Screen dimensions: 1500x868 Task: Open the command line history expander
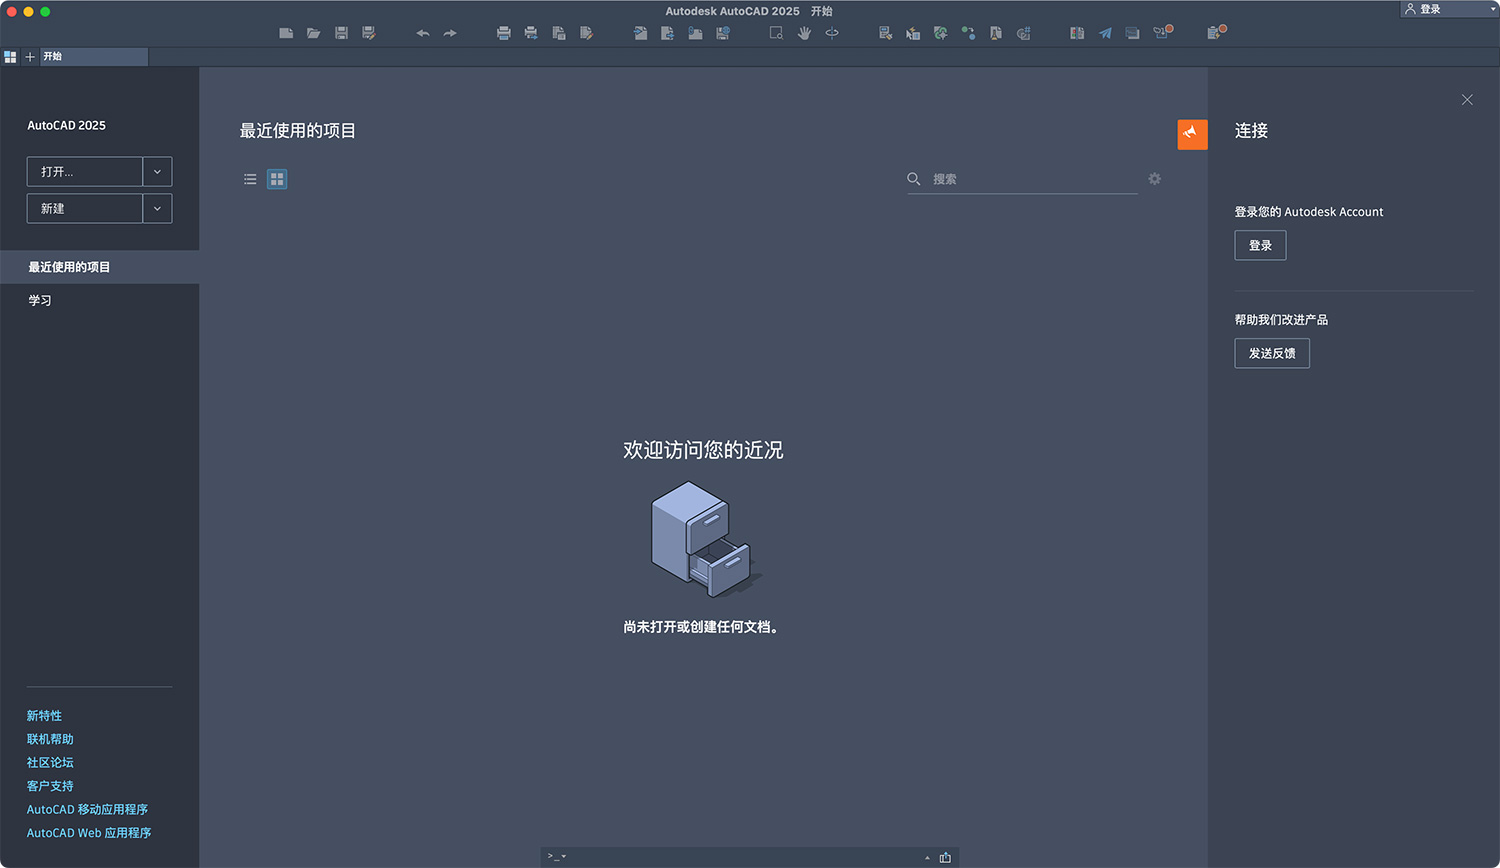926,857
